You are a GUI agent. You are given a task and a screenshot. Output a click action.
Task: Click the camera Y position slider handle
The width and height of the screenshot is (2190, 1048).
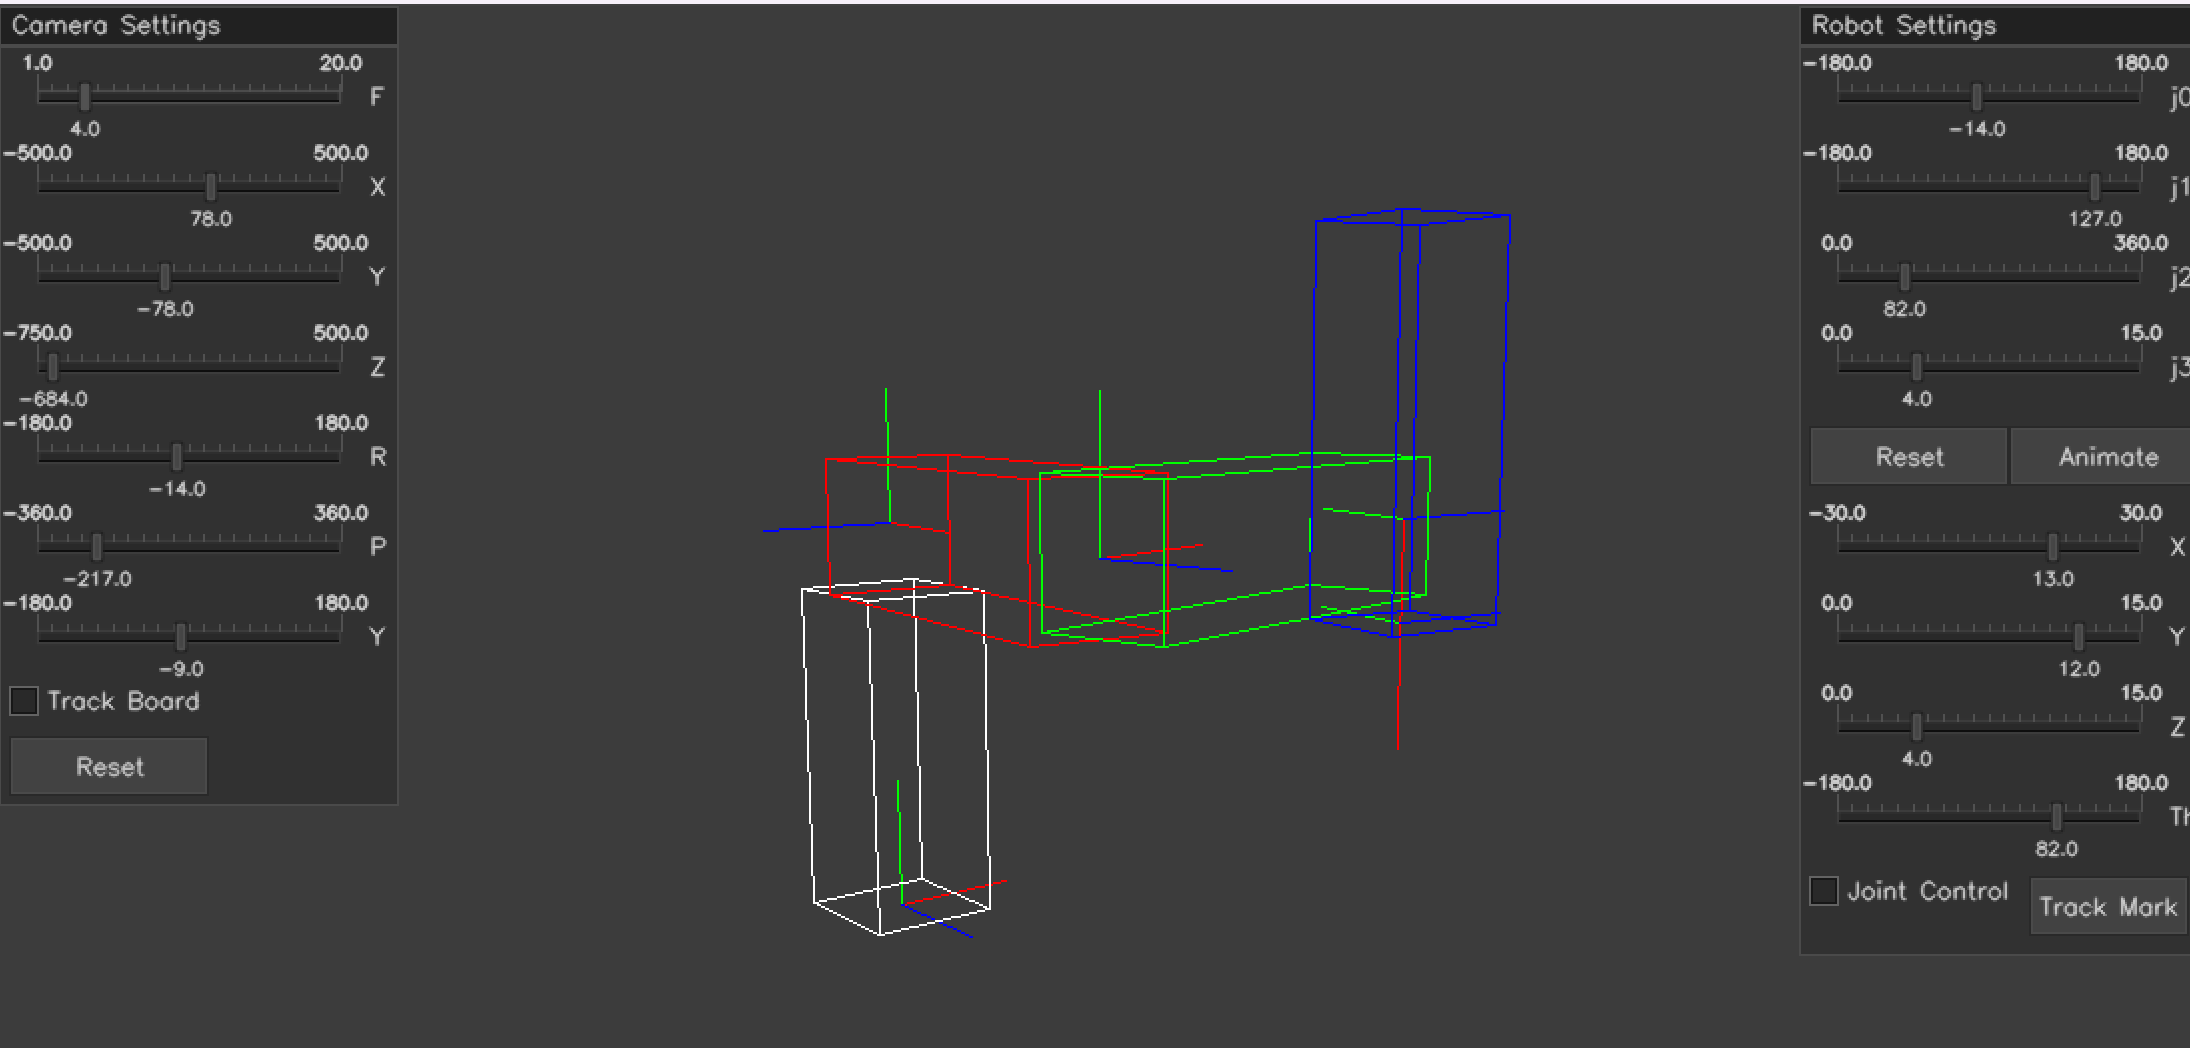(165, 275)
